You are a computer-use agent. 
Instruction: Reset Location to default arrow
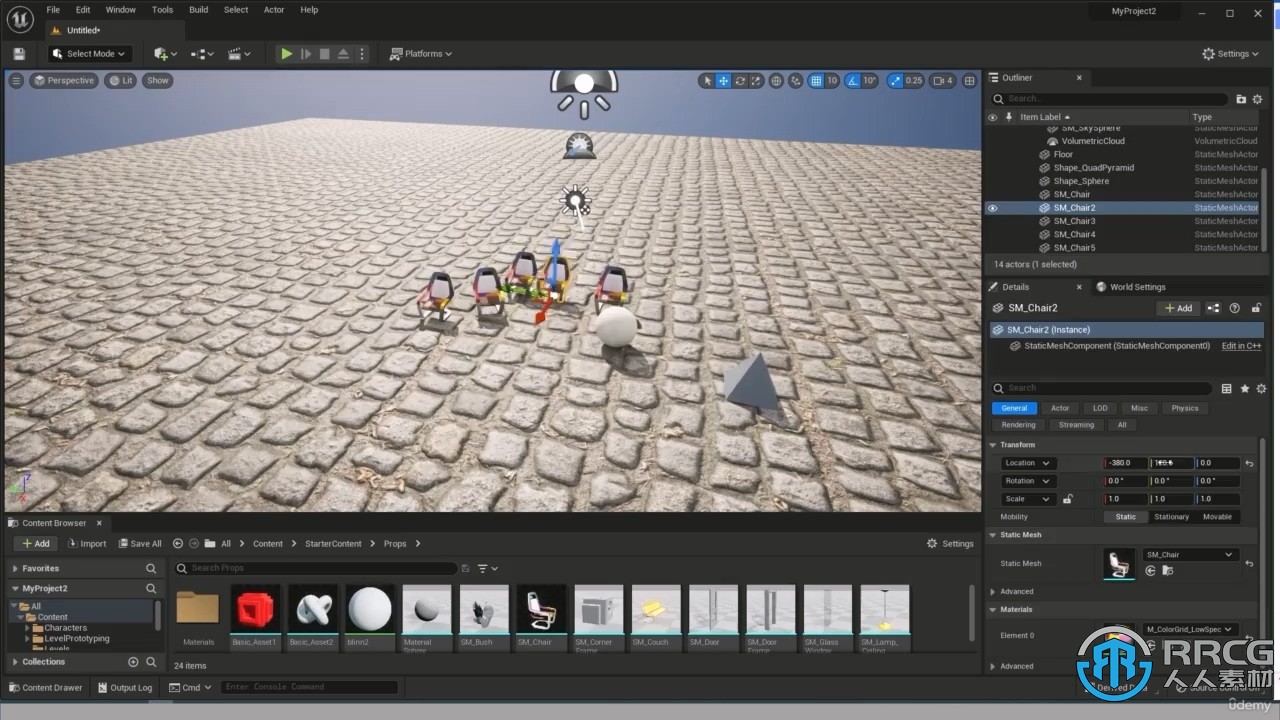pos(1249,463)
